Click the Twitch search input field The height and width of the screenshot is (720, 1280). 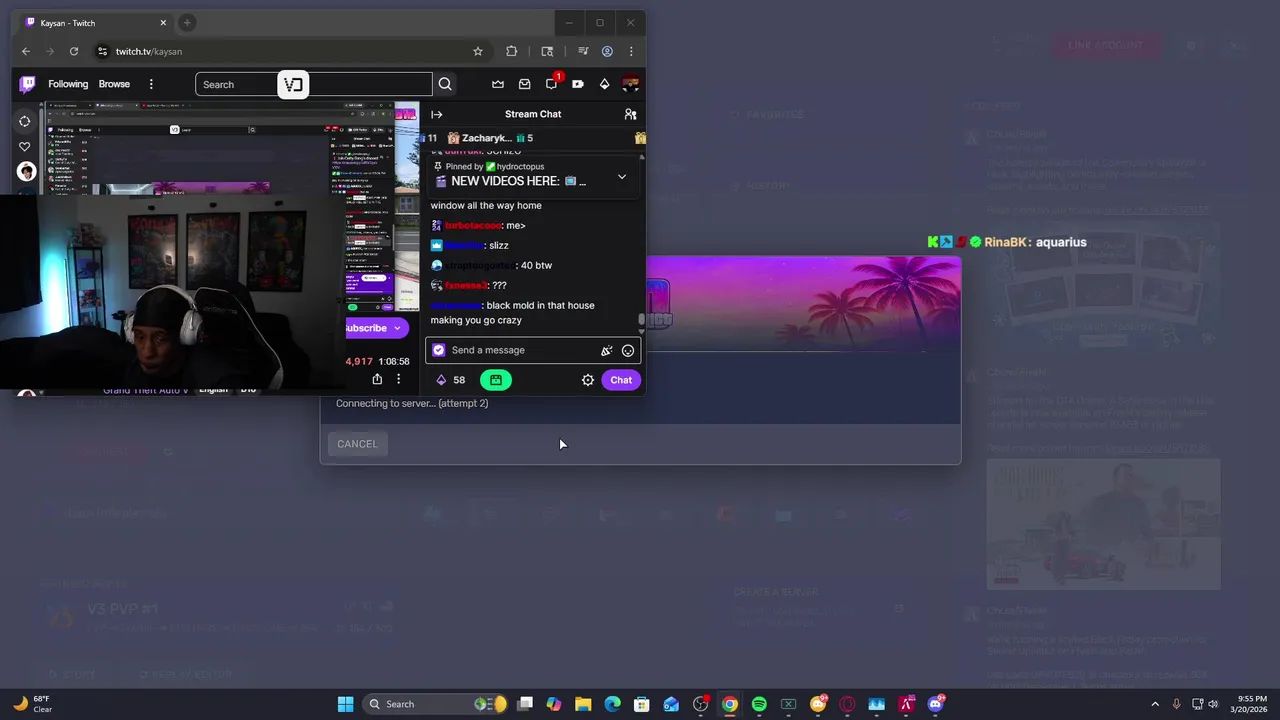pos(313,84)
